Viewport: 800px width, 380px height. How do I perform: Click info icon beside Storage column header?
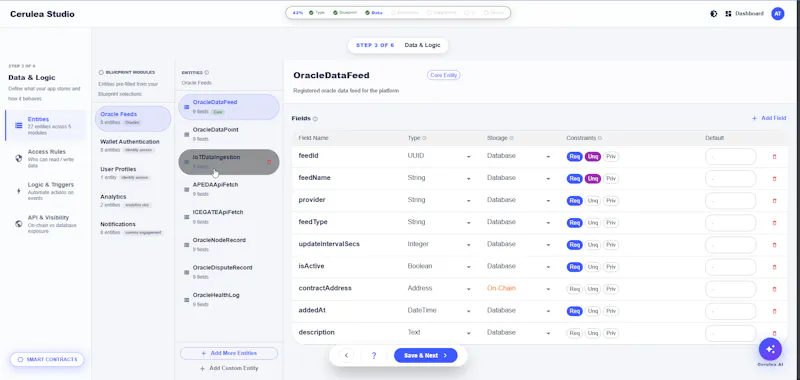pyautogui.click(x=512, y=138)
